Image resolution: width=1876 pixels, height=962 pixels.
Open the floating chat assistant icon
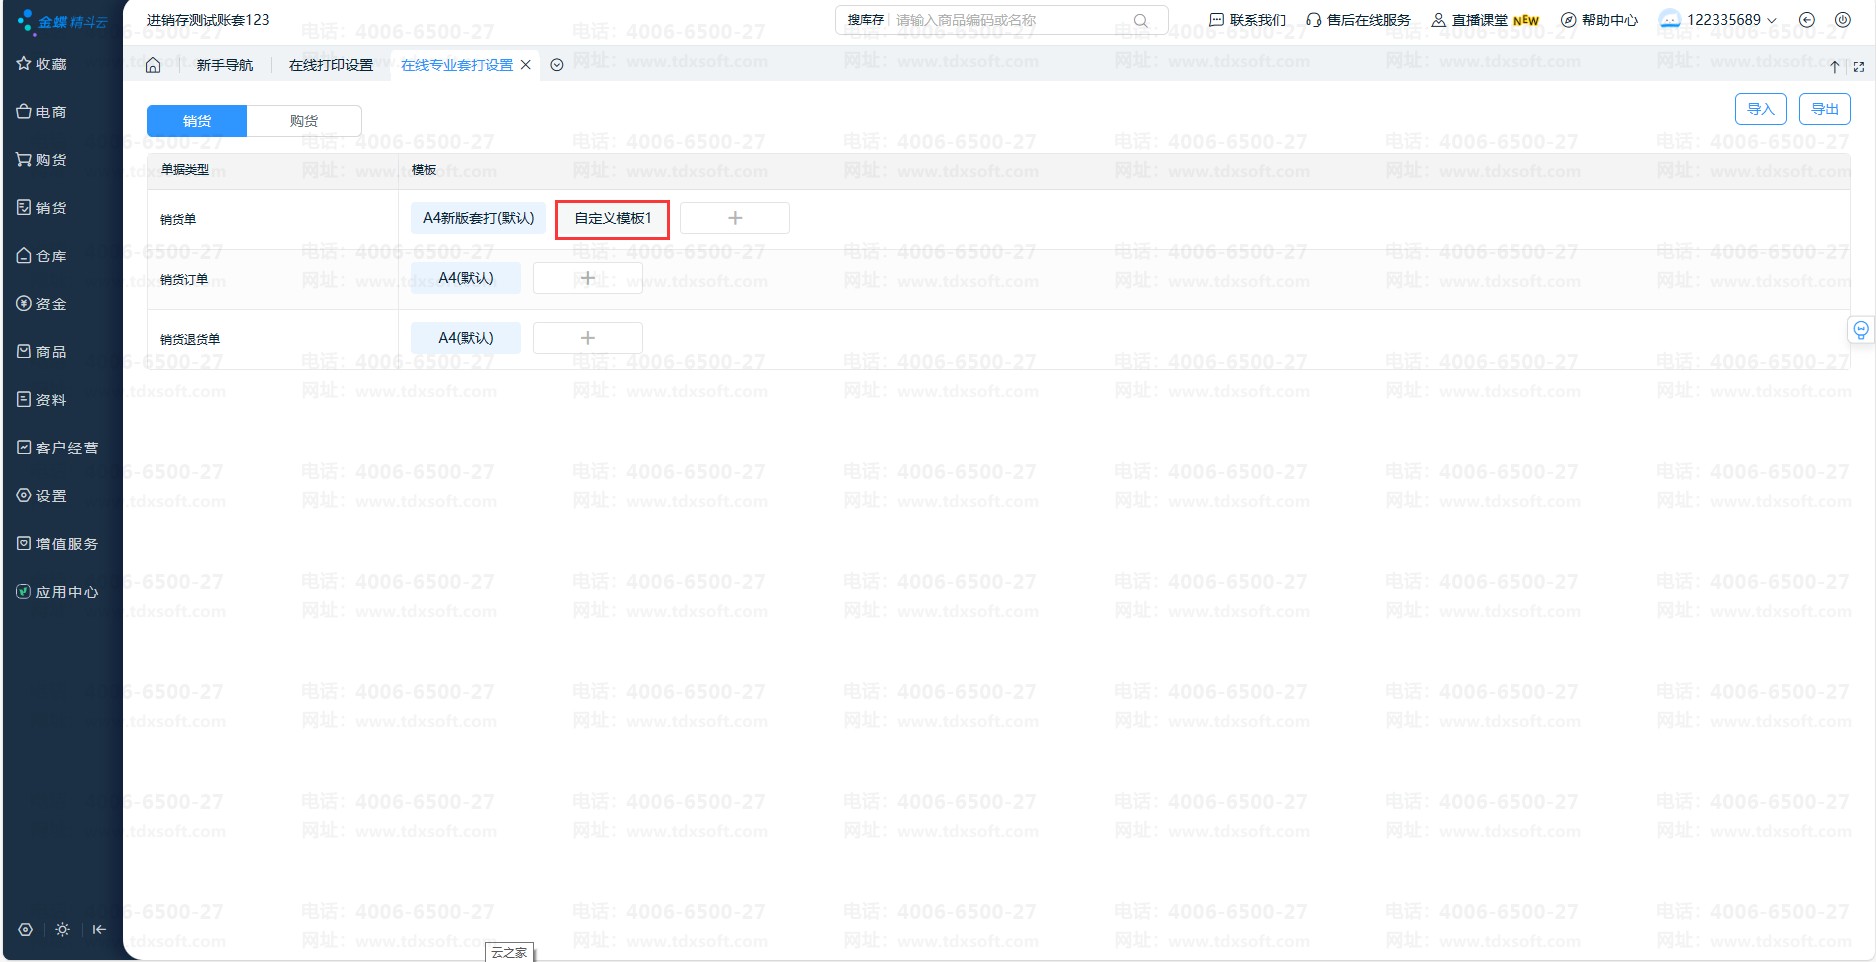1860,330
